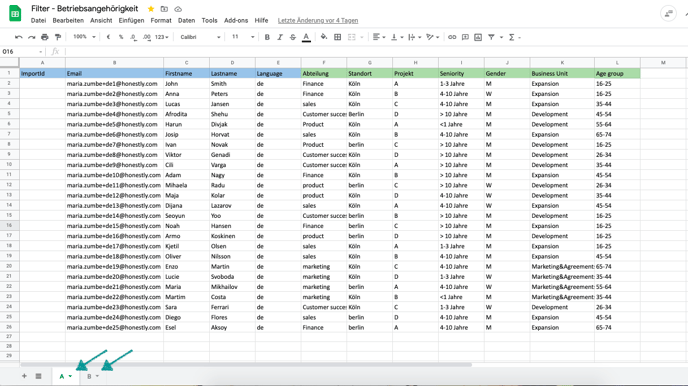Add a new sheet with plus
Image resolution: width=688 pixels, height=386 pixels.
click(x=24, y=376)
